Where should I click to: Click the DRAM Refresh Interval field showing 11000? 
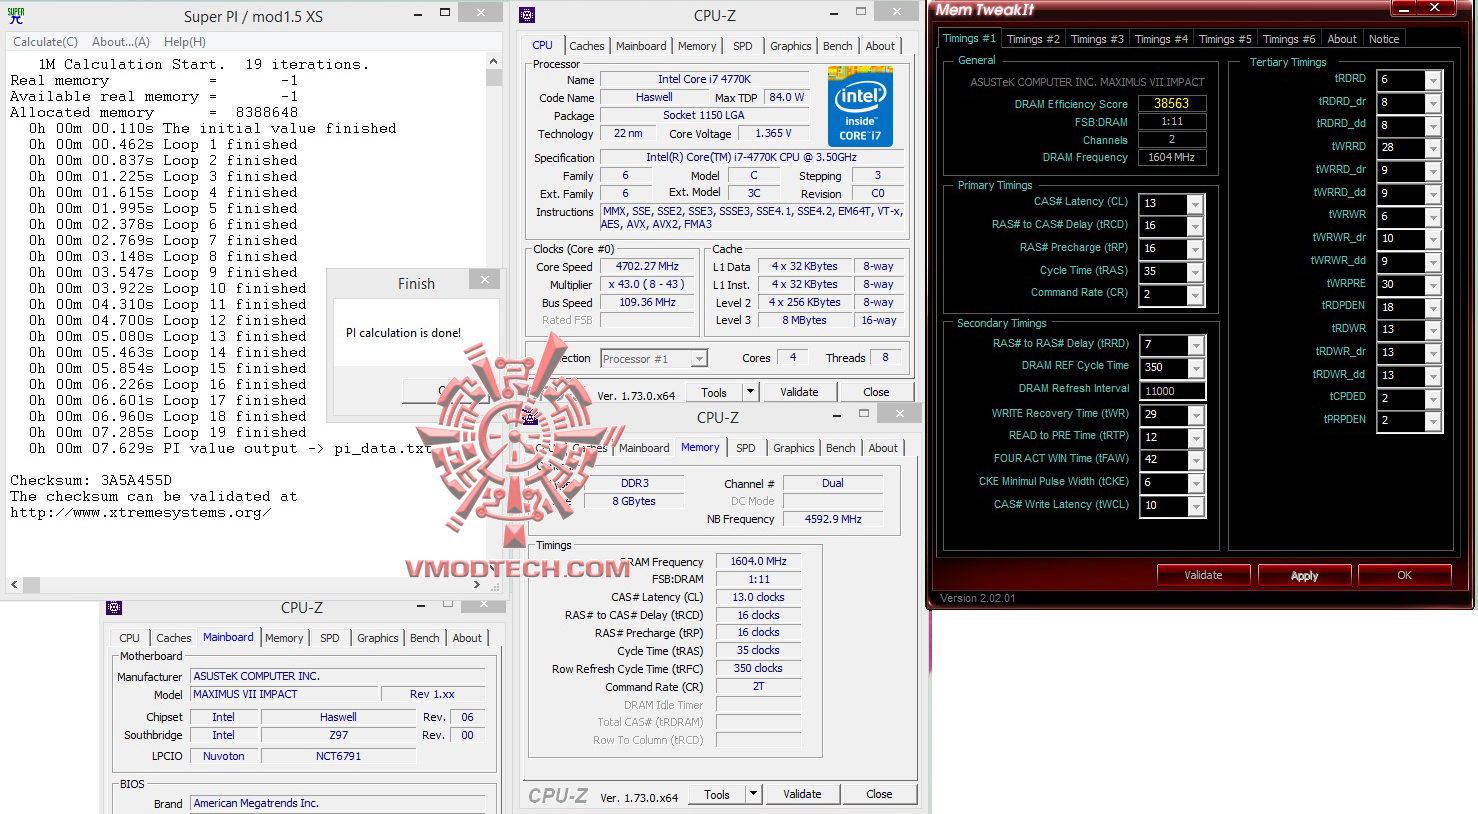point(1172,391)
